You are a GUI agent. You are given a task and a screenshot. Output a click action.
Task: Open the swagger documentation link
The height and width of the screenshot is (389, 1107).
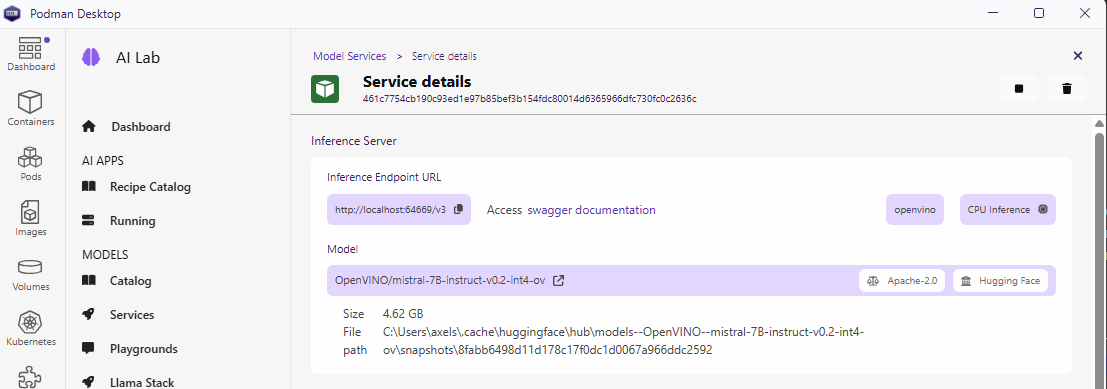pyautogui.click(x=592, y=210)
